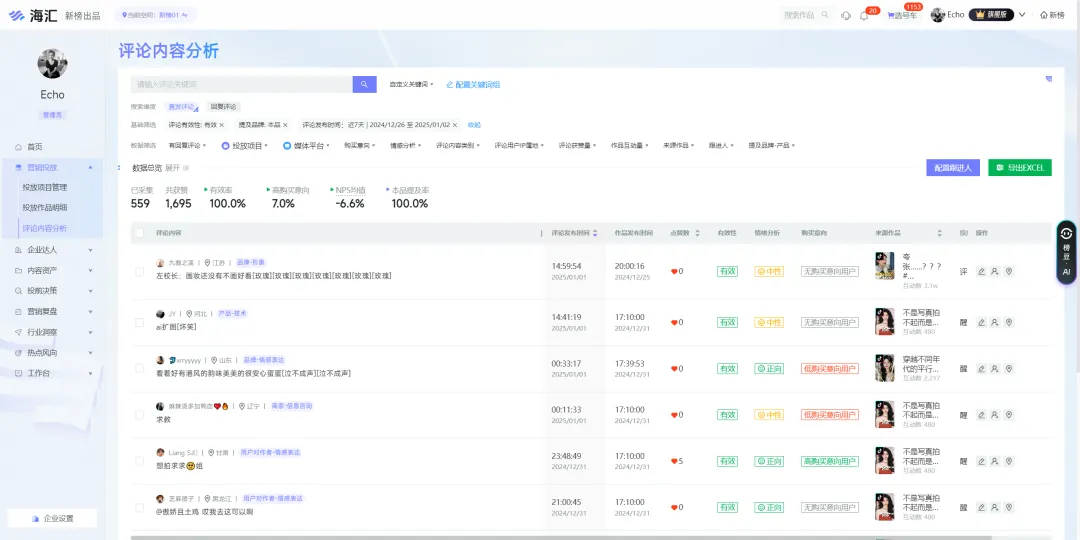Select 回复评论 search dimension
The width and height of the screenshot is (1080, 540).
(x=223, y=107)
